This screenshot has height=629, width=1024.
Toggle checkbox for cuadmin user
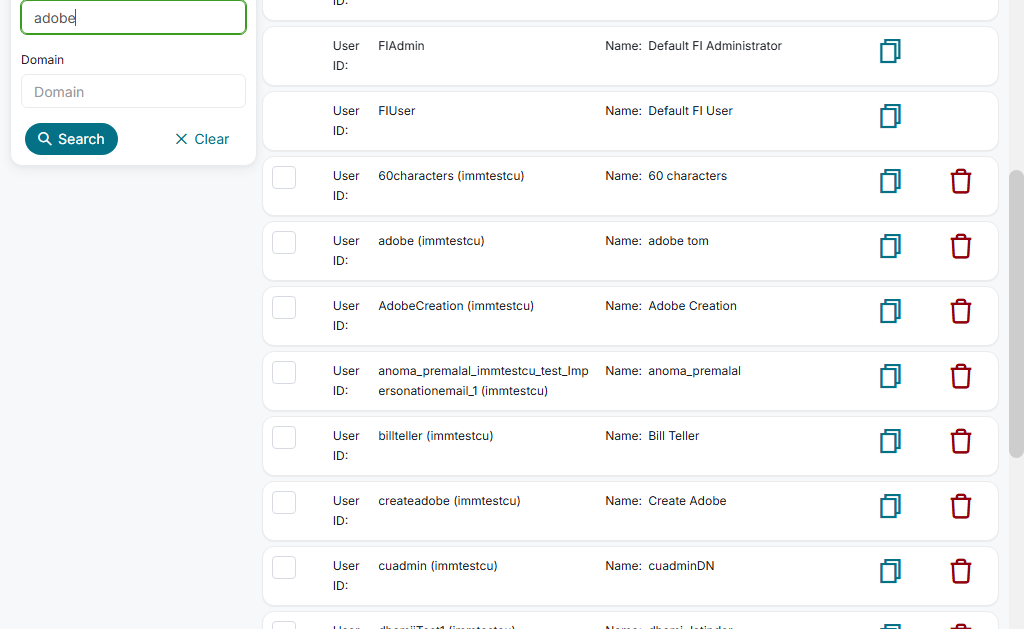click(x=284, y=567)
